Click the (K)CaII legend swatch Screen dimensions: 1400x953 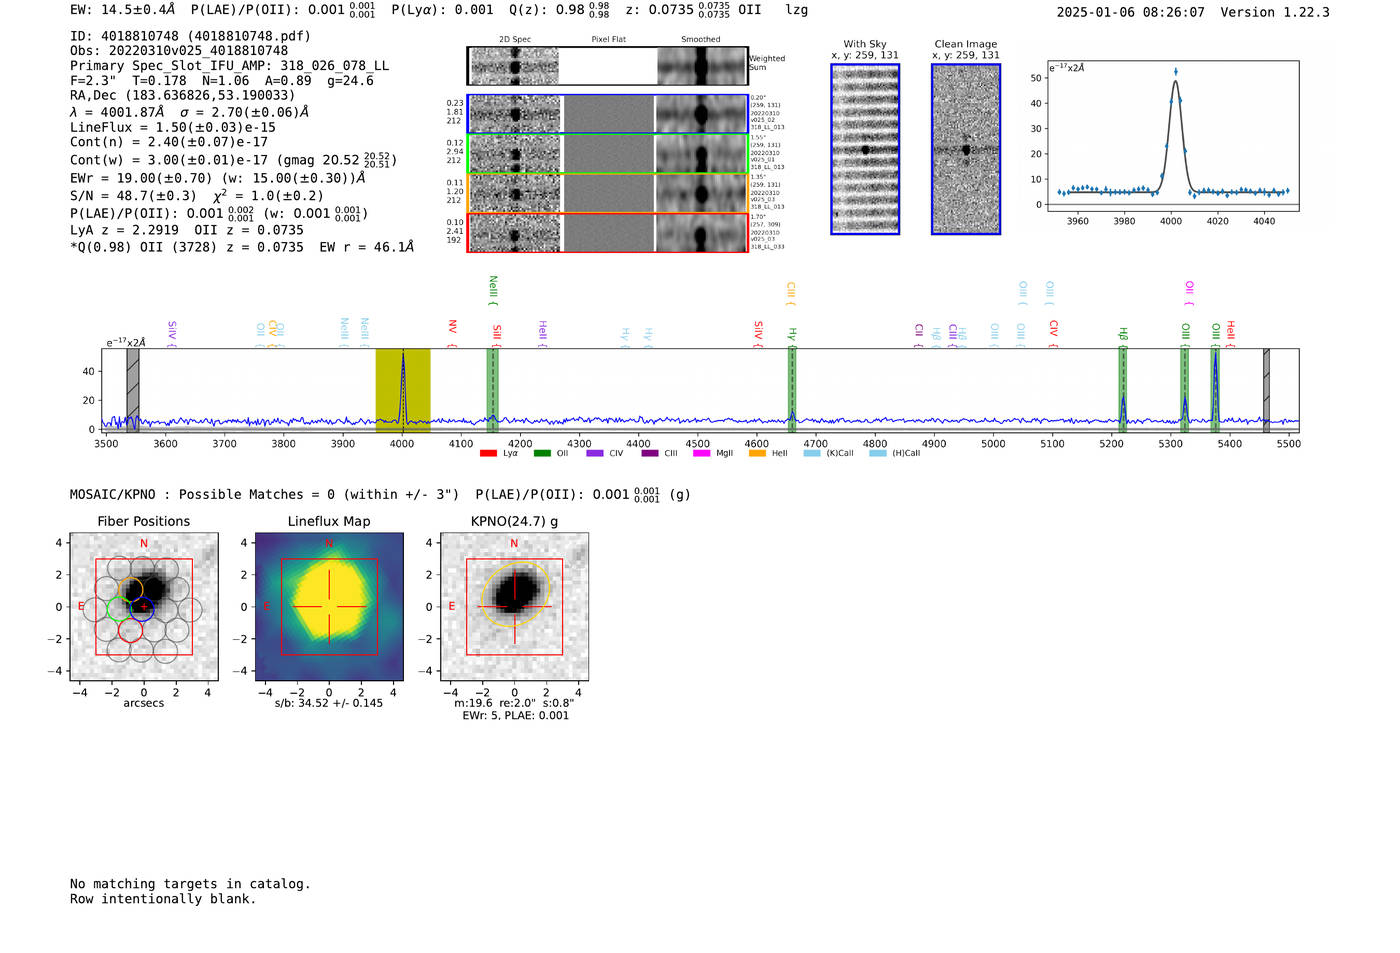(x=812, y=453)
